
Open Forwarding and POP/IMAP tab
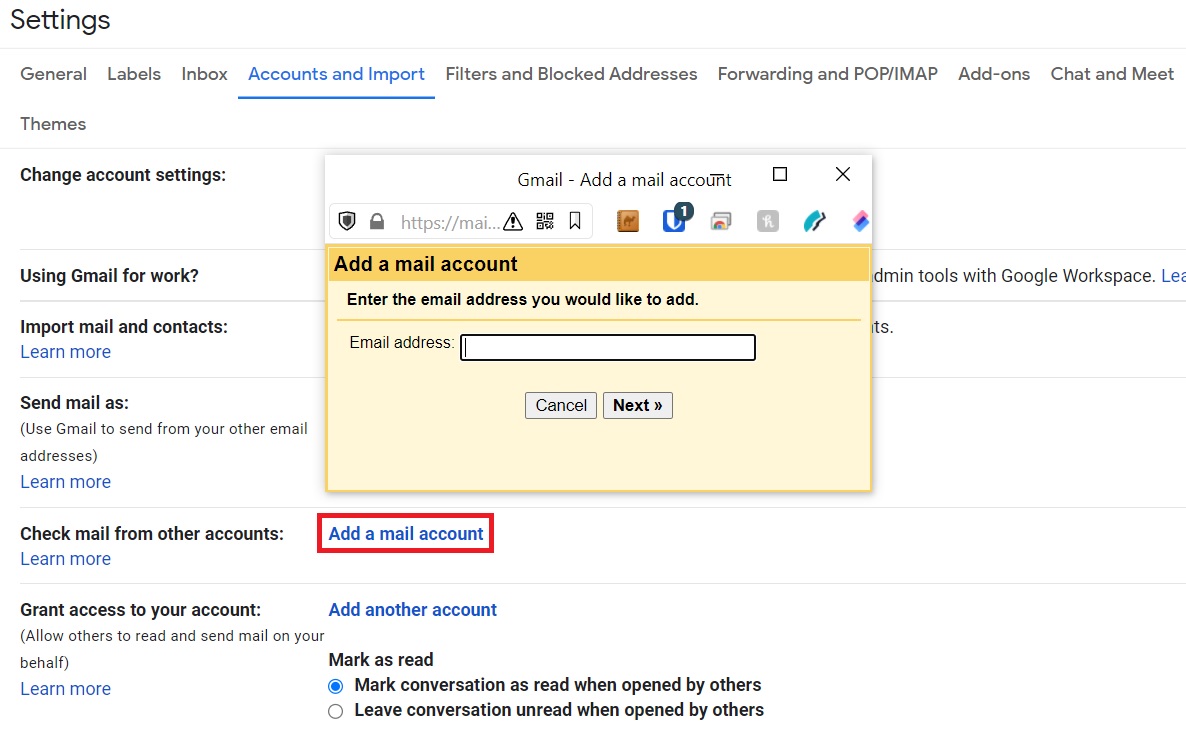coord(827,74)
